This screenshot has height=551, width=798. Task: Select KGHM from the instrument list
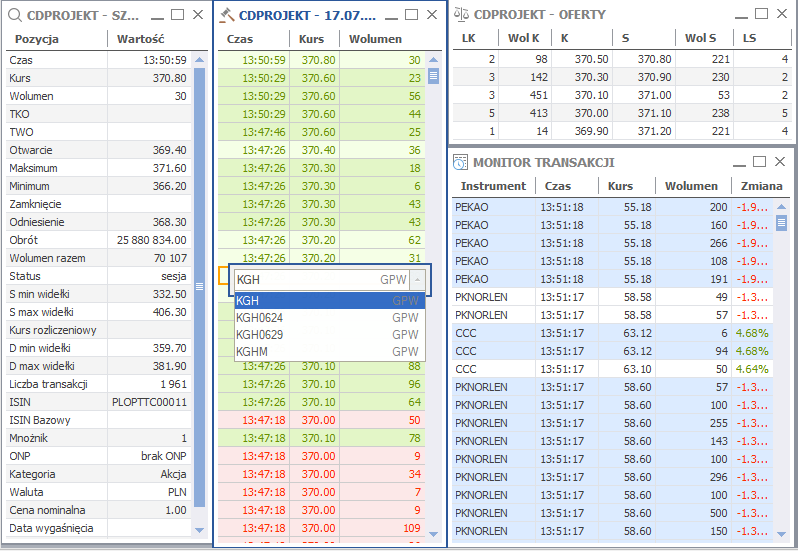point(330,352)
